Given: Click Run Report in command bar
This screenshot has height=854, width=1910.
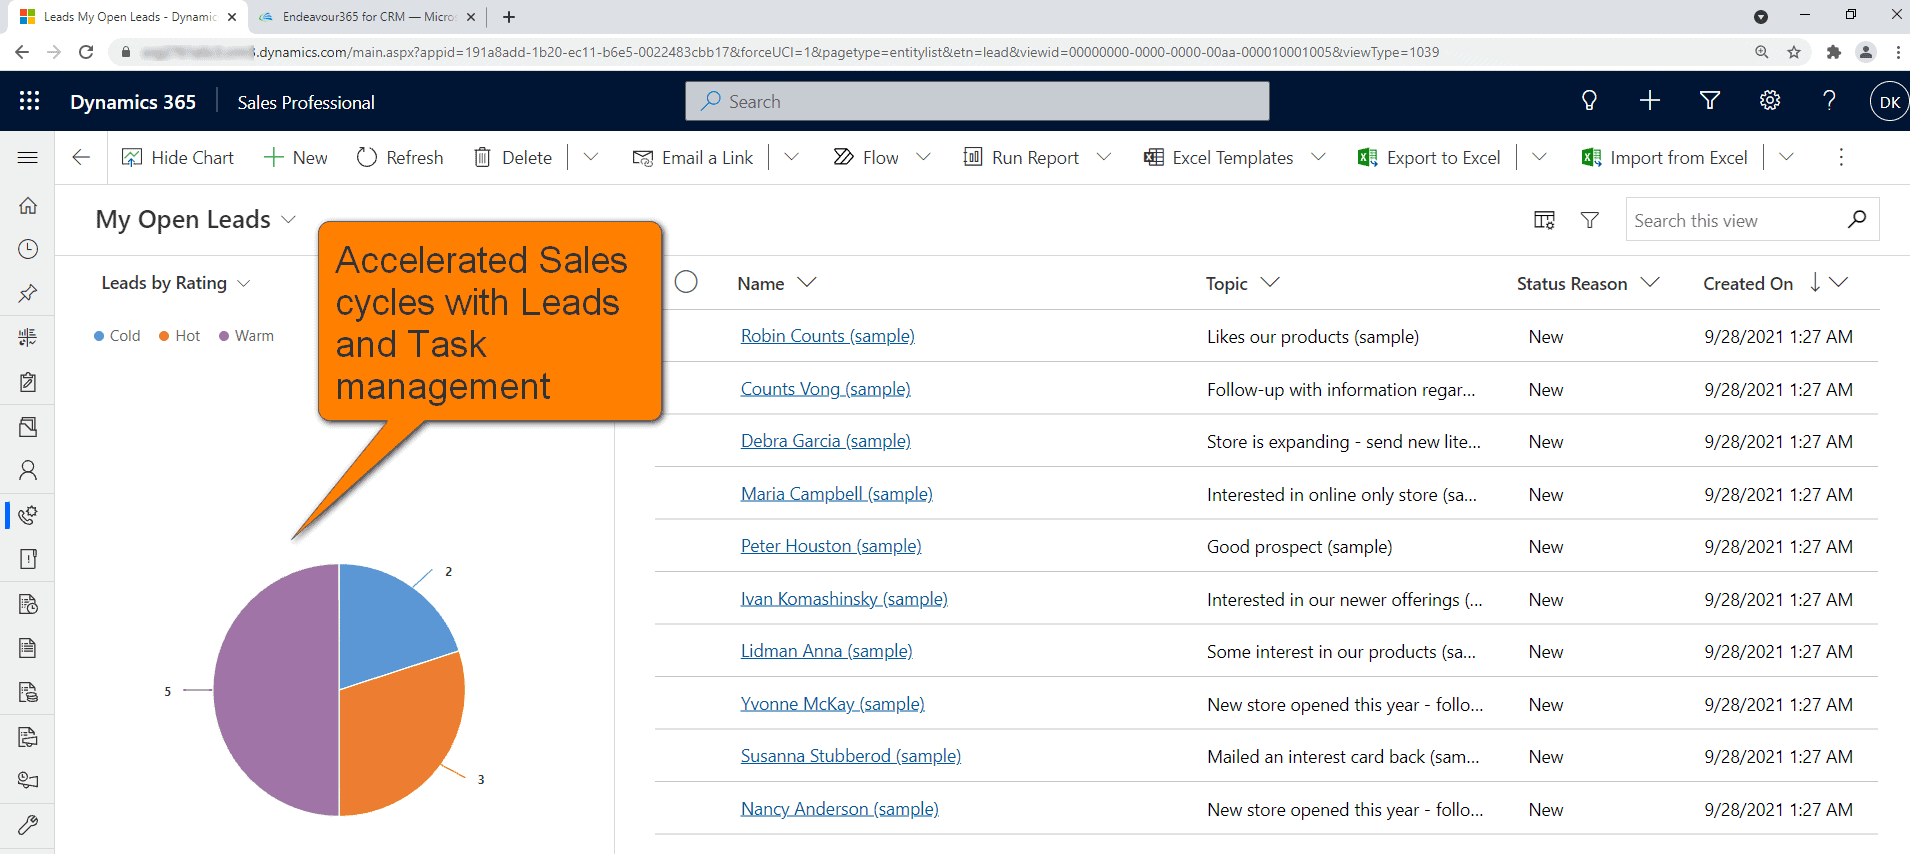Looking at the screenshot, I should click(x=1022, y=158).
